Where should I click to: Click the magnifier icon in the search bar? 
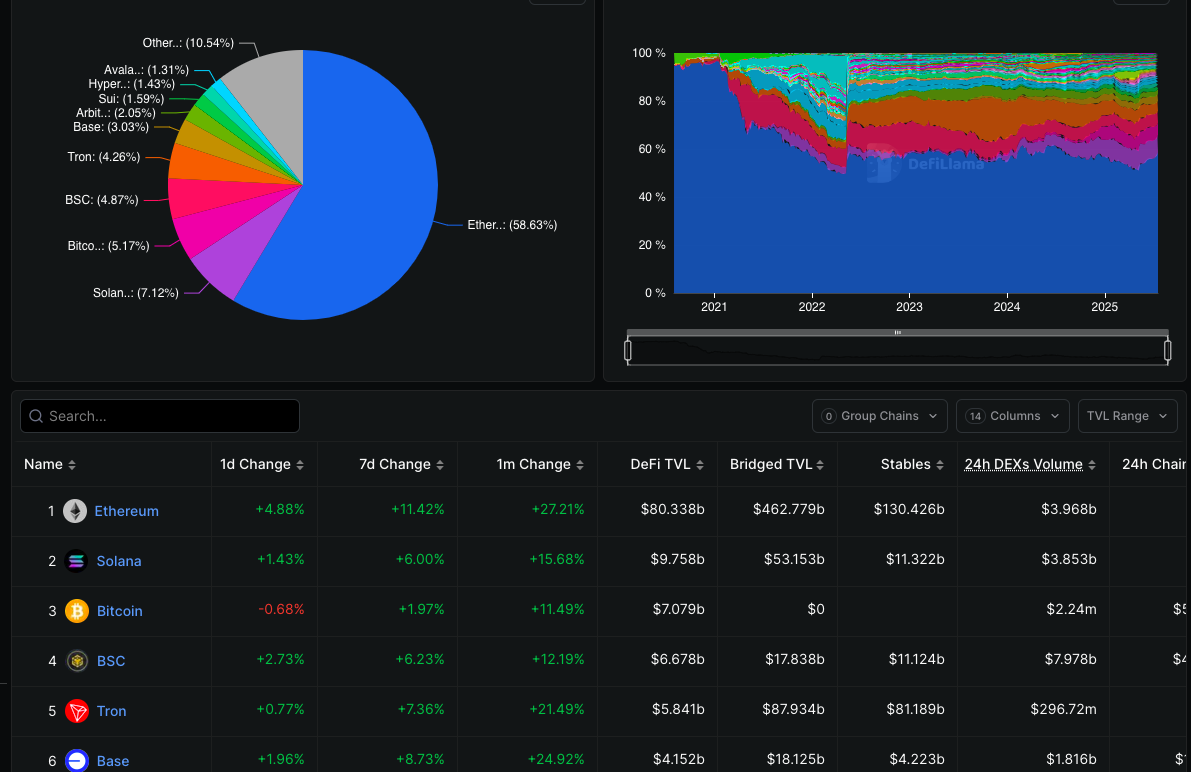click(35, 415)
